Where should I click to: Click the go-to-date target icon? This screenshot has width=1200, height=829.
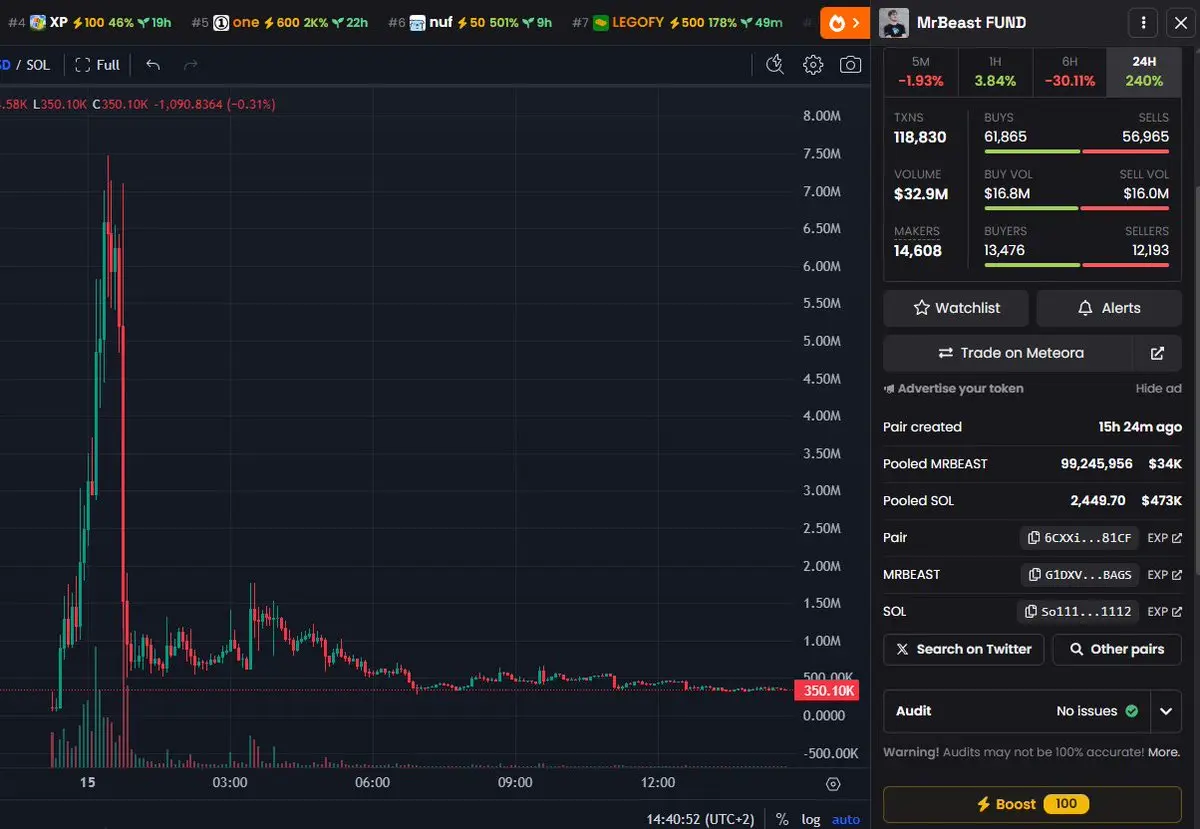[833, 783]
